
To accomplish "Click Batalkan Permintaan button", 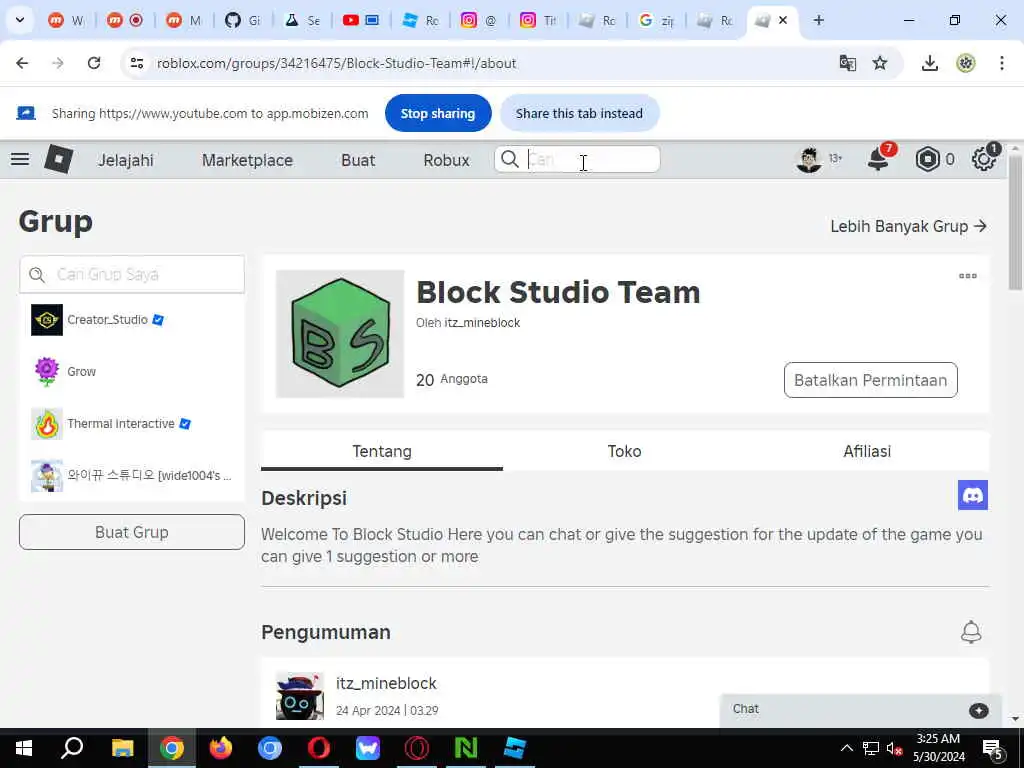I will pos(871,380).
